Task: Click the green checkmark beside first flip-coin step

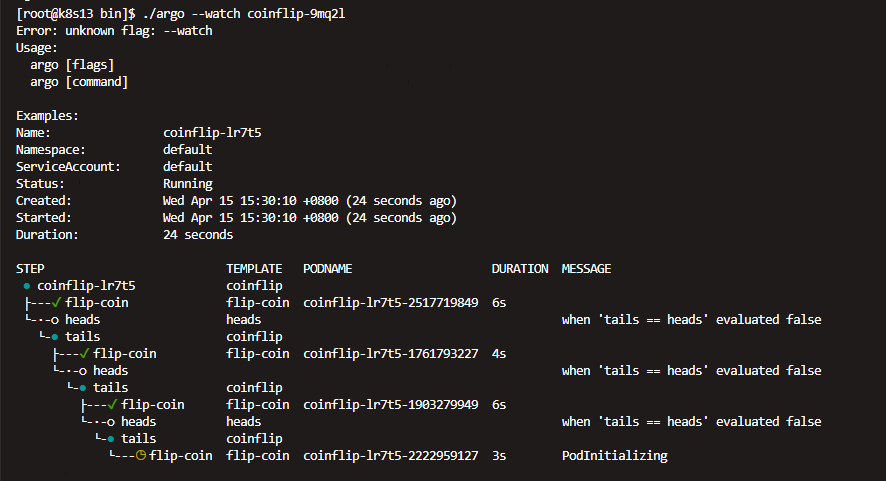Action: point(56,303)
